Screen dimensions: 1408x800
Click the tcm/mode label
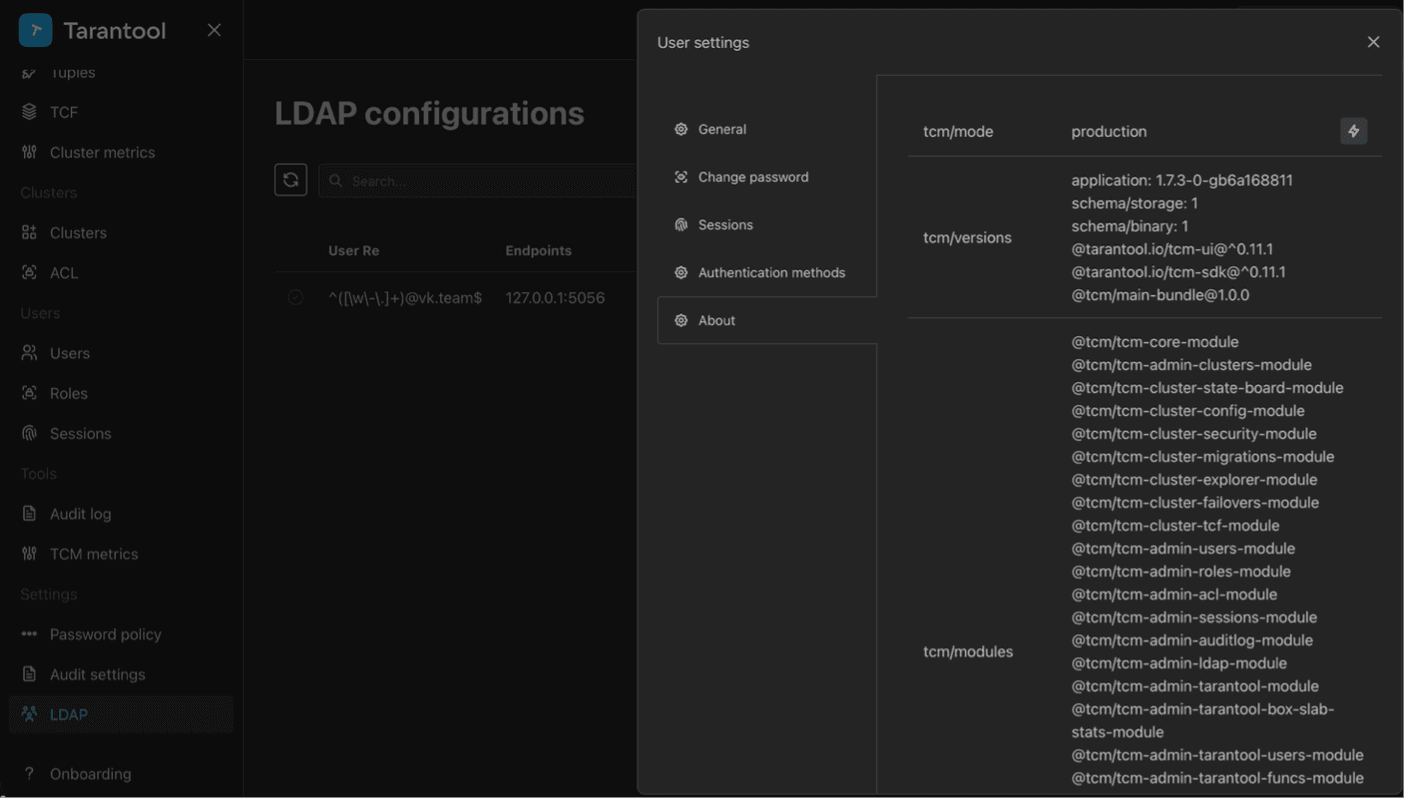click(x=958, y=131)
